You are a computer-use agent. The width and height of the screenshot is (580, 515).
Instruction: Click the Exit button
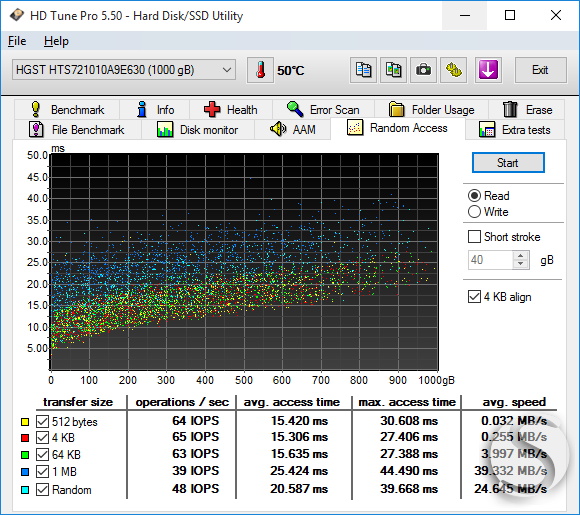(x=540, y=70)
